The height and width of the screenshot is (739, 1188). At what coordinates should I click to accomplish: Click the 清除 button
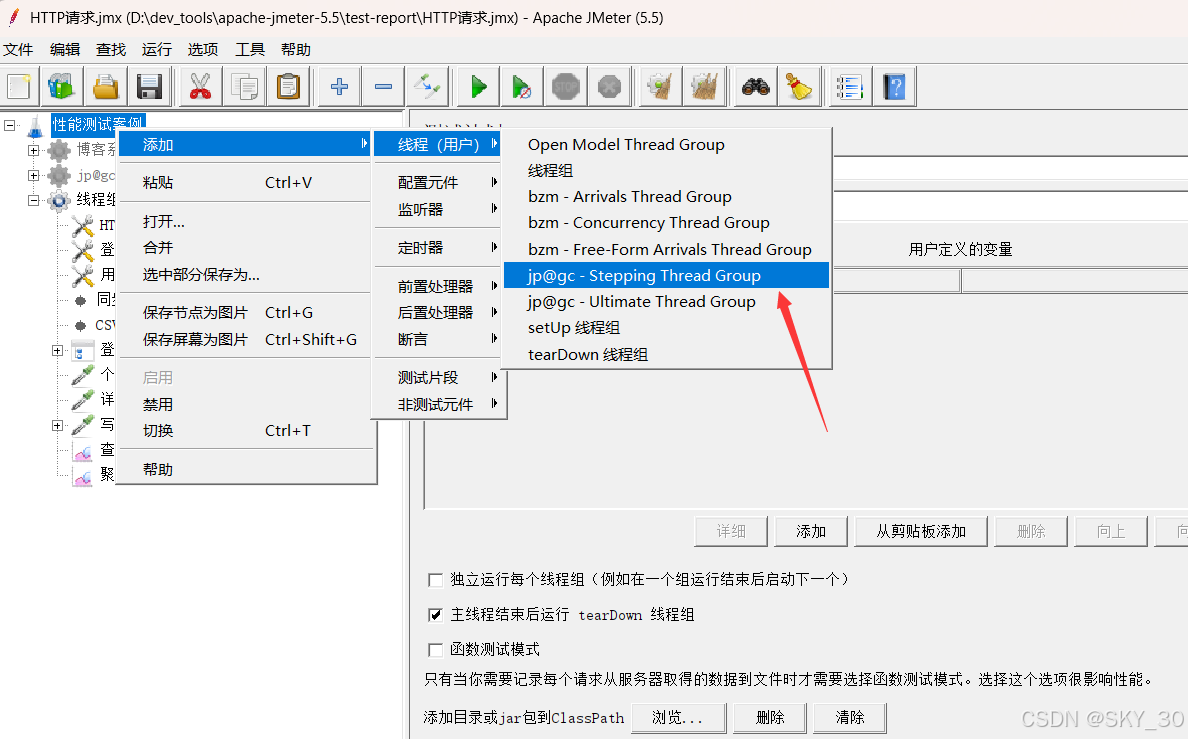849,717
